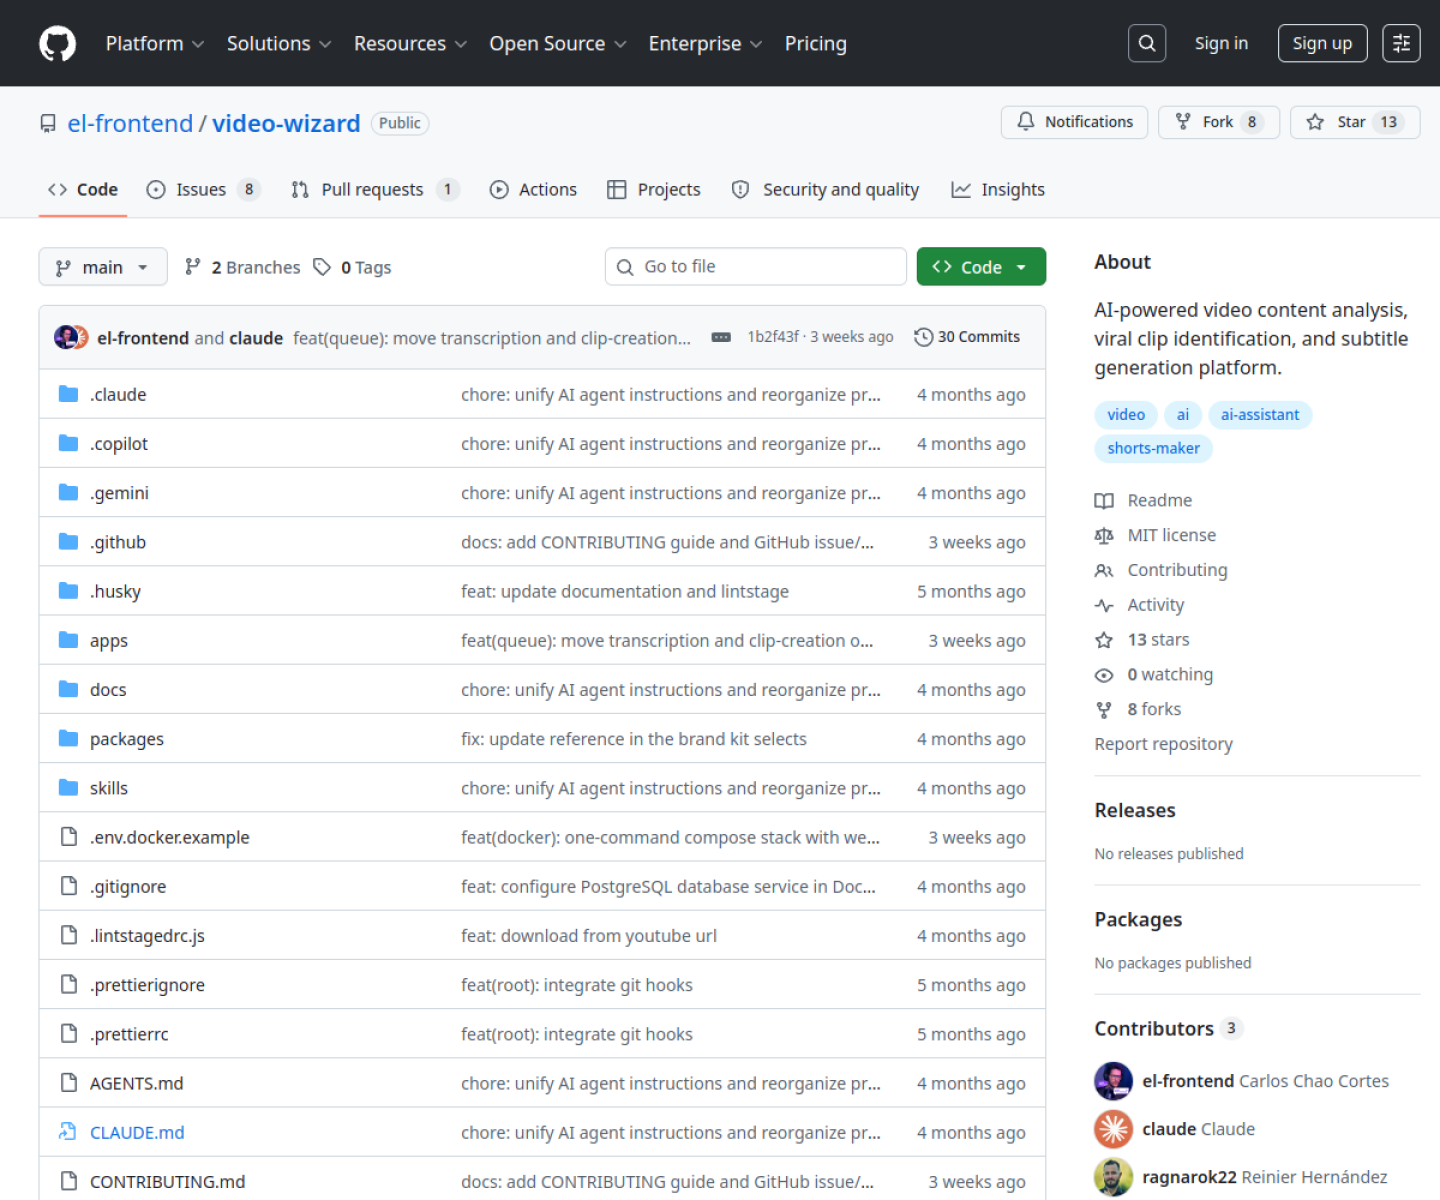Open the MIT license link
Viewport: 1440px width, 1200px height.
[1156, 535]
